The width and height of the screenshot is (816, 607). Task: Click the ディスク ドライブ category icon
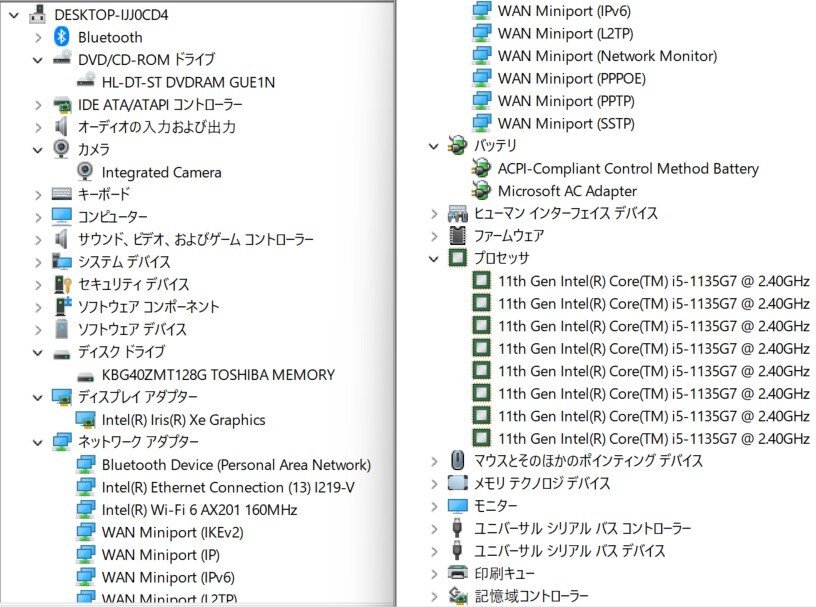pyautogui.click(x=61, y=354)
